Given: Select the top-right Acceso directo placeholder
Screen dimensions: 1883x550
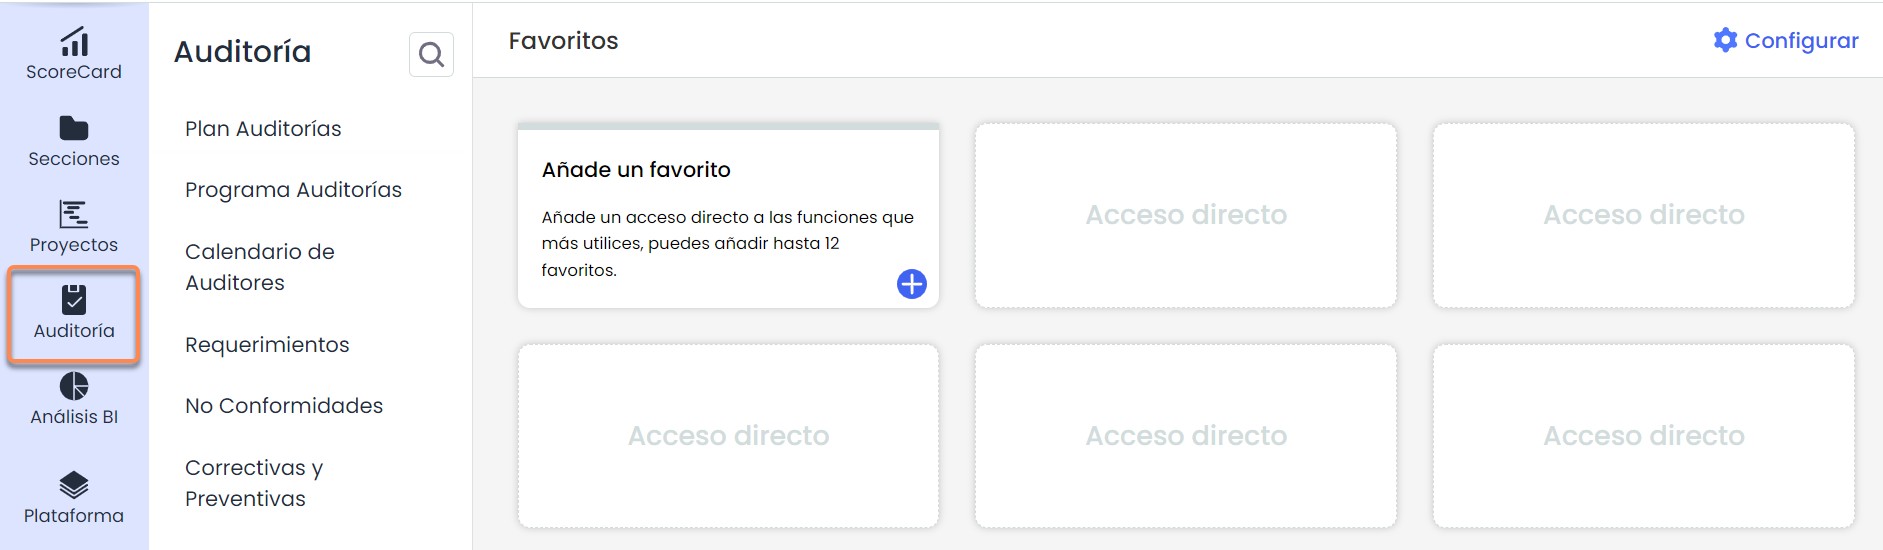Looking at the screenshot, I should [x=1643, y=215].
